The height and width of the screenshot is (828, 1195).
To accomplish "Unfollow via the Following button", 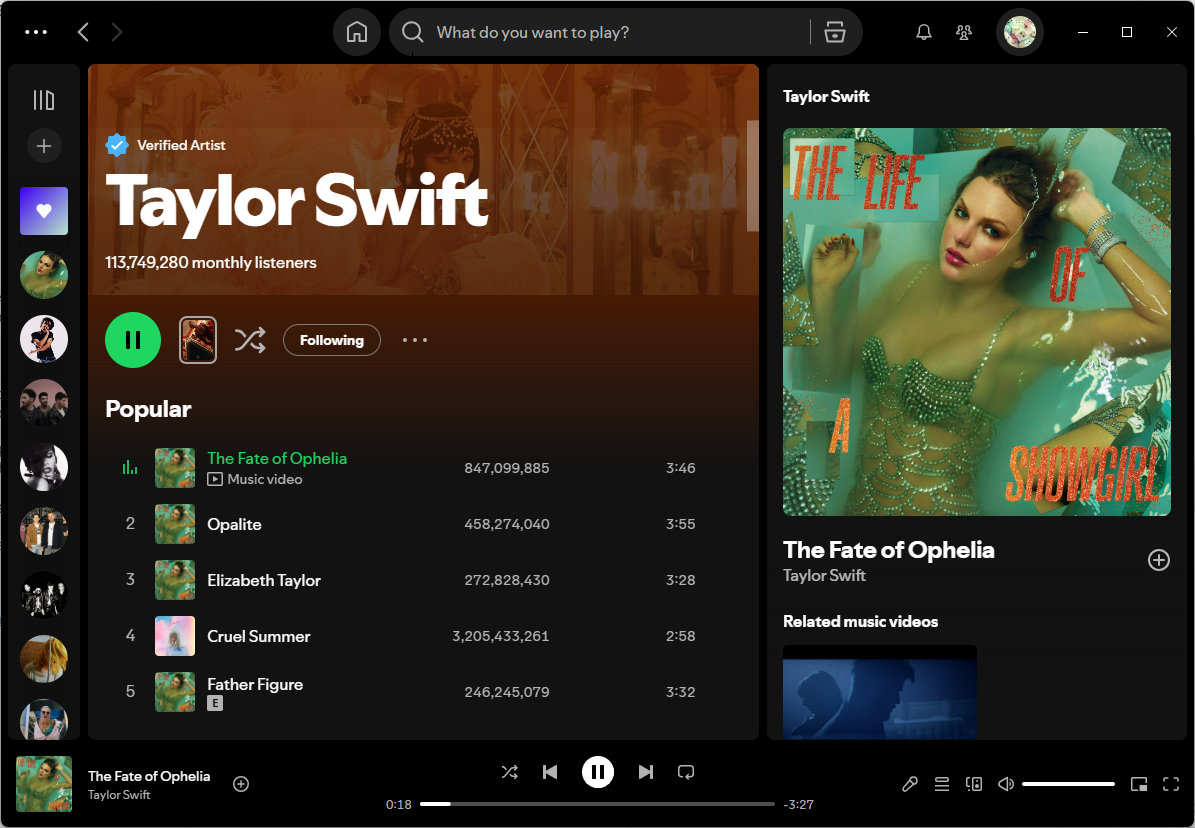I will (x=331, y=340).
